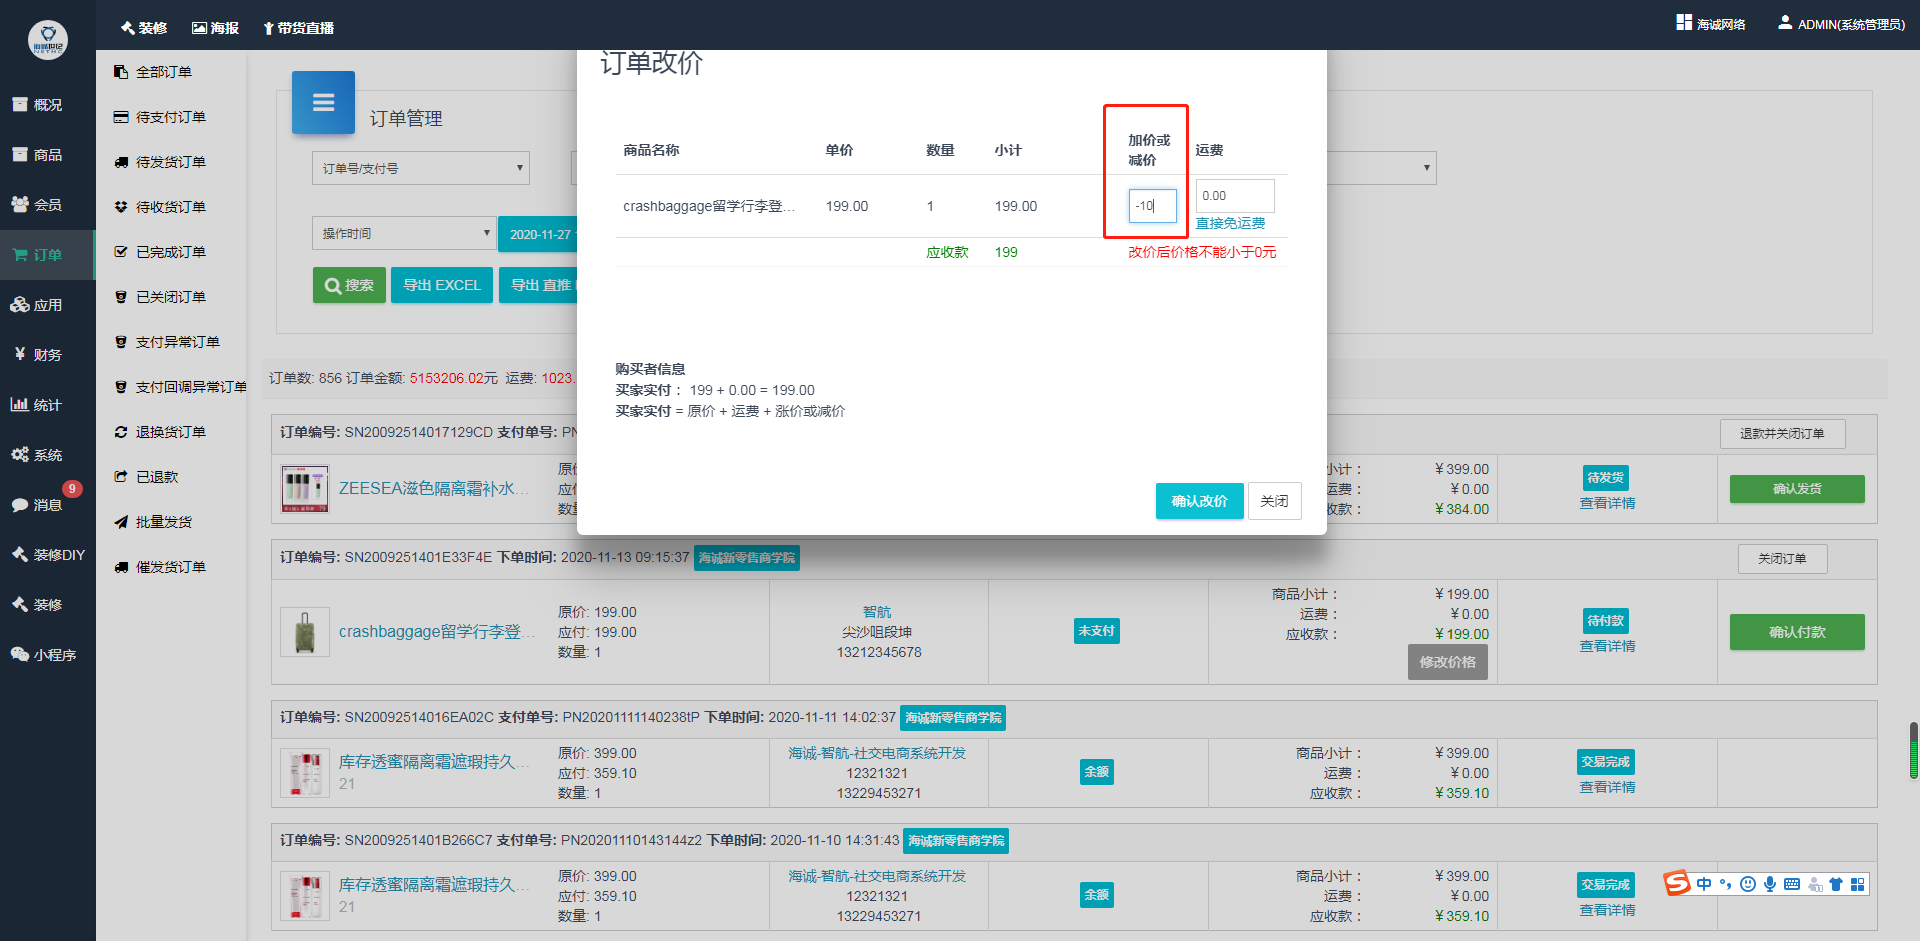Image resolution: width=1920 pixels, height=941 pixels.
Task: Click the 系统 gears icon
Action: coord(20,455)
